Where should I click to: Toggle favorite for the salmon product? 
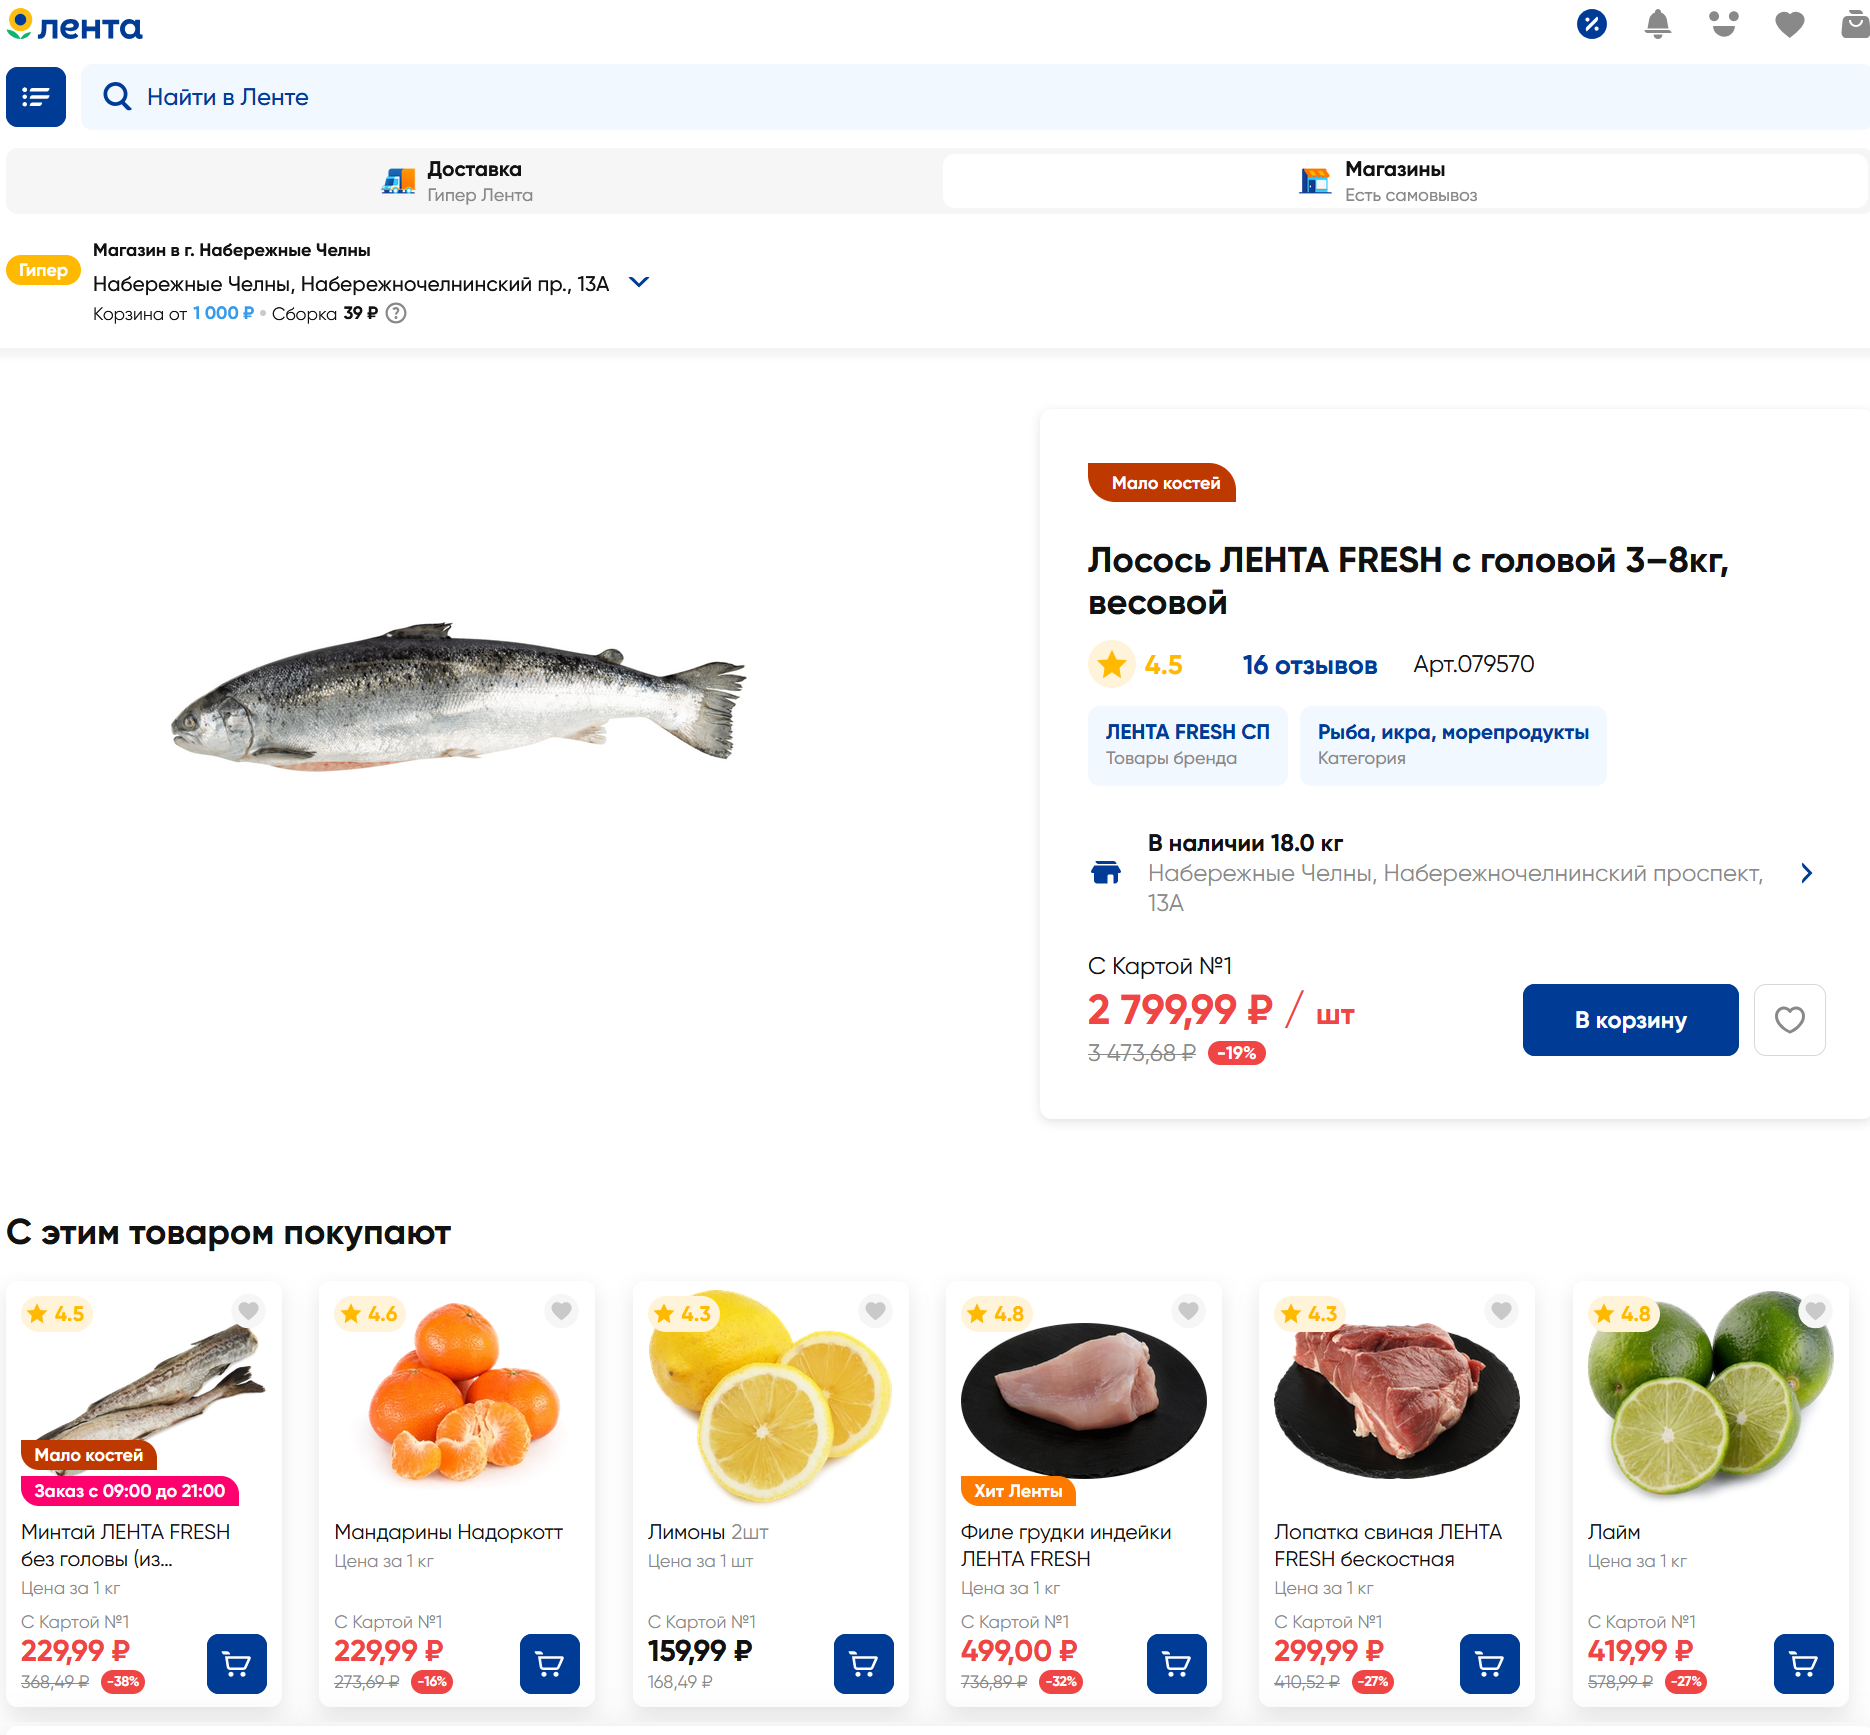(x=1789, y=1020)
